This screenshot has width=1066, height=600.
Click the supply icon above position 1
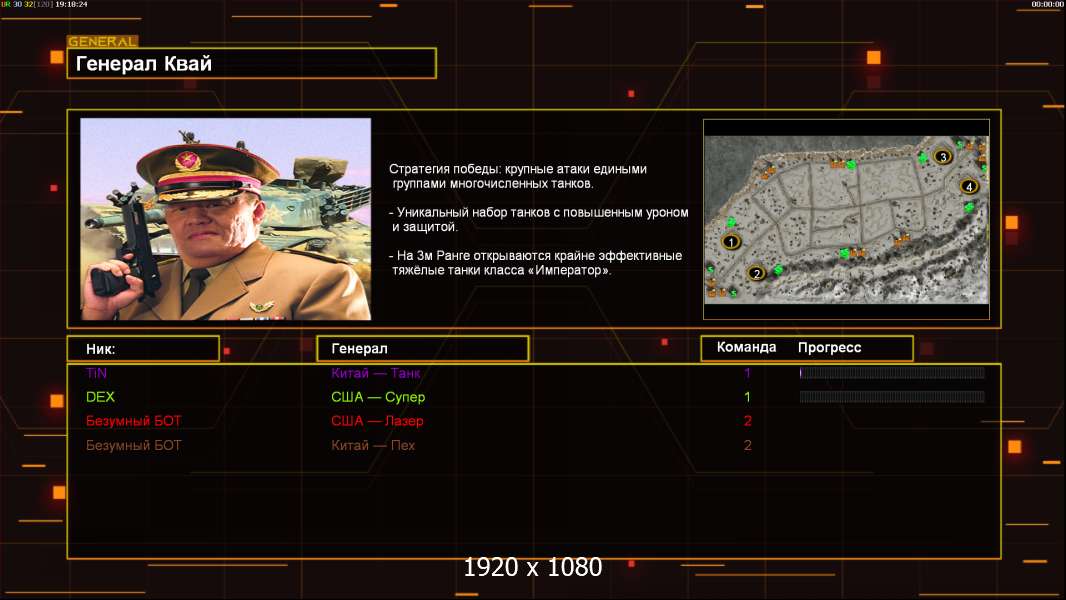coord(731,221)
